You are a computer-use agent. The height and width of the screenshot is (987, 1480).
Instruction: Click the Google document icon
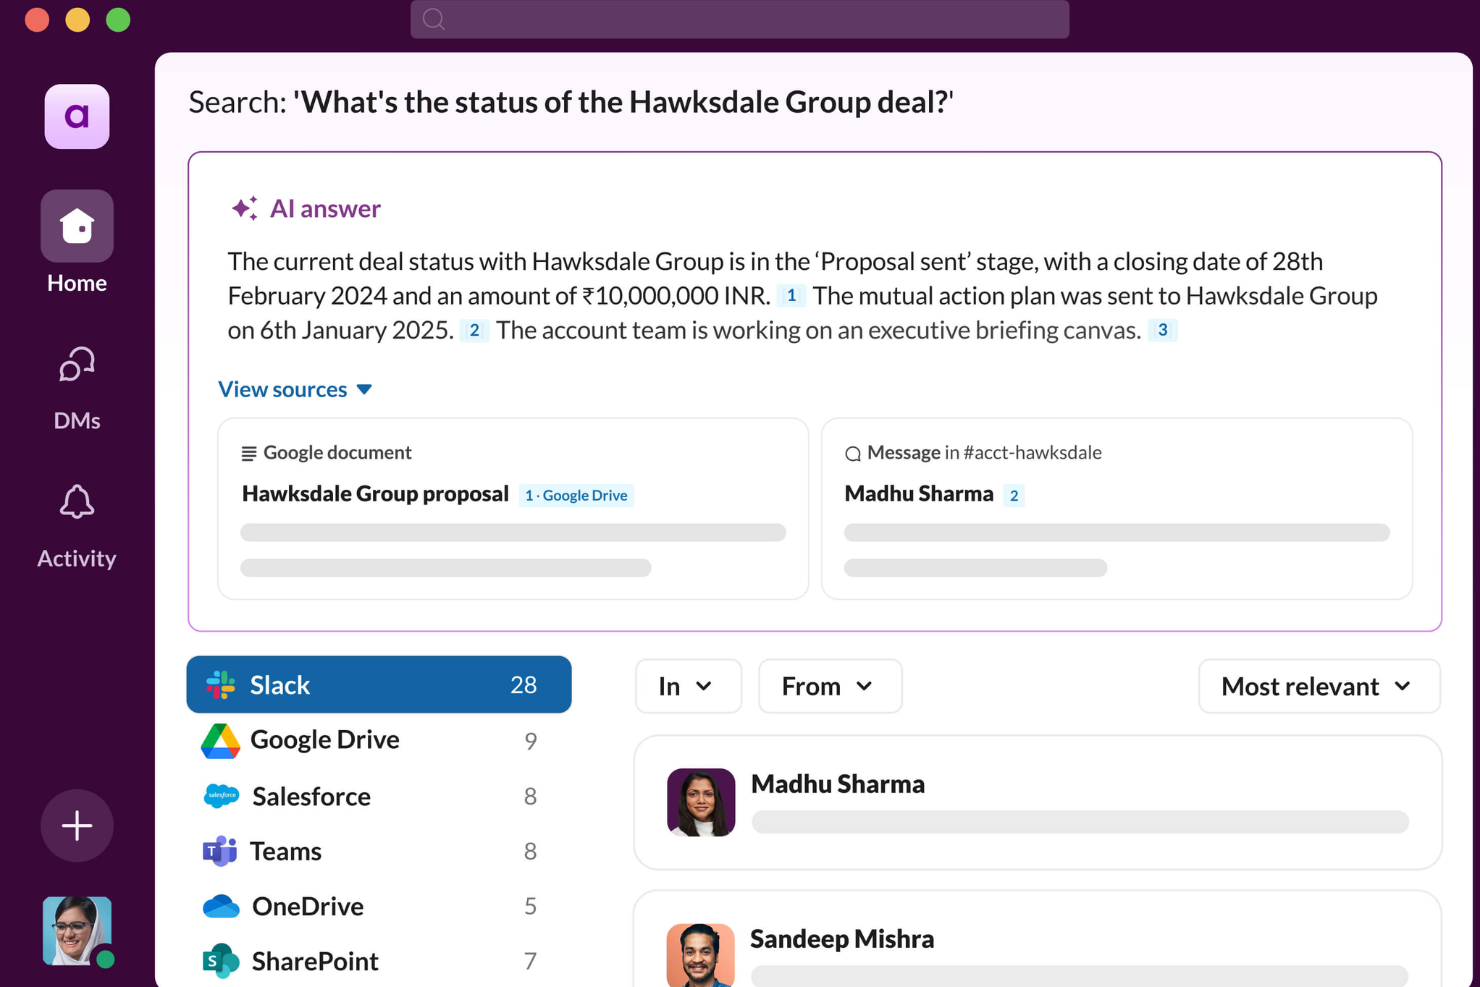tap(249, 453)
